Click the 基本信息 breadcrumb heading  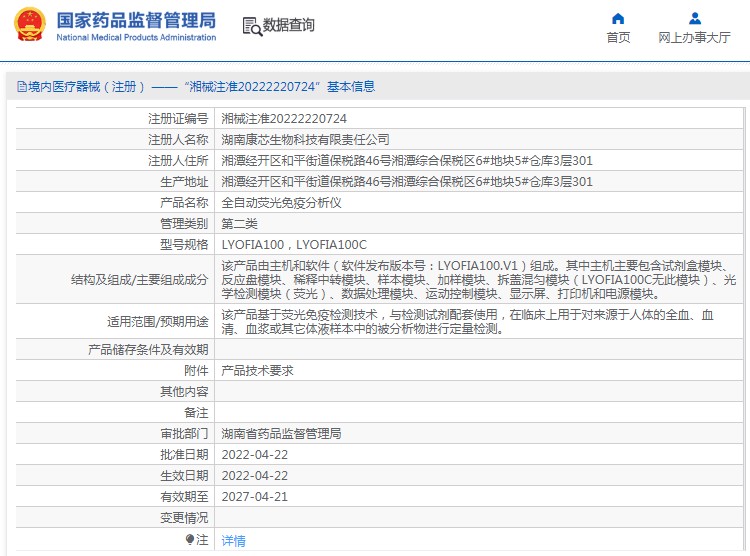(x=351, y=87)
